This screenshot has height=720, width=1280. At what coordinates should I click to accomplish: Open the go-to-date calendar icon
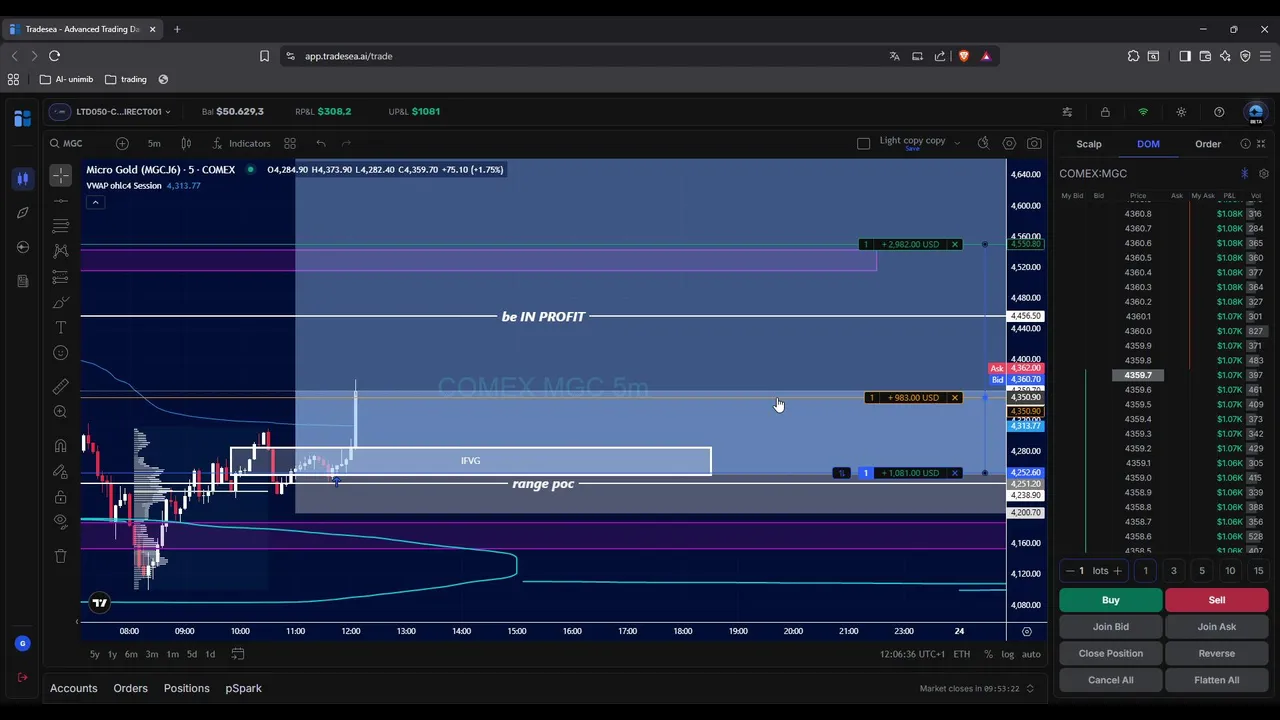point(238,654)
